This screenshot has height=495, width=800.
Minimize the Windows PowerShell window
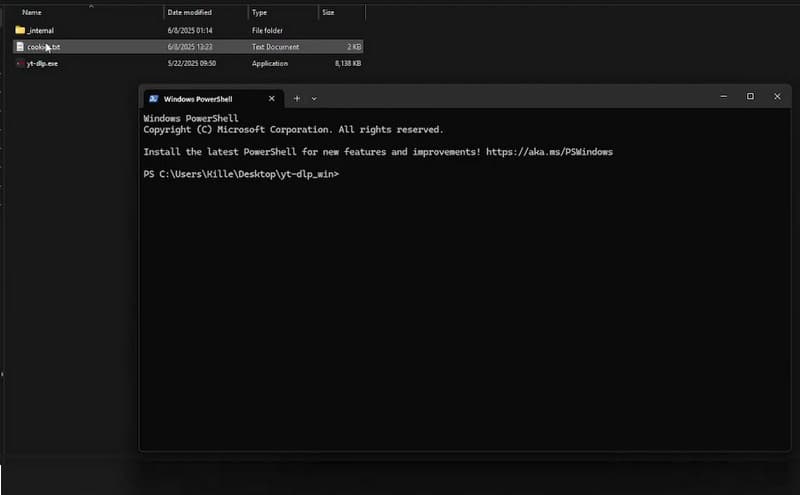pyautogui.click(x=723, y=96)
